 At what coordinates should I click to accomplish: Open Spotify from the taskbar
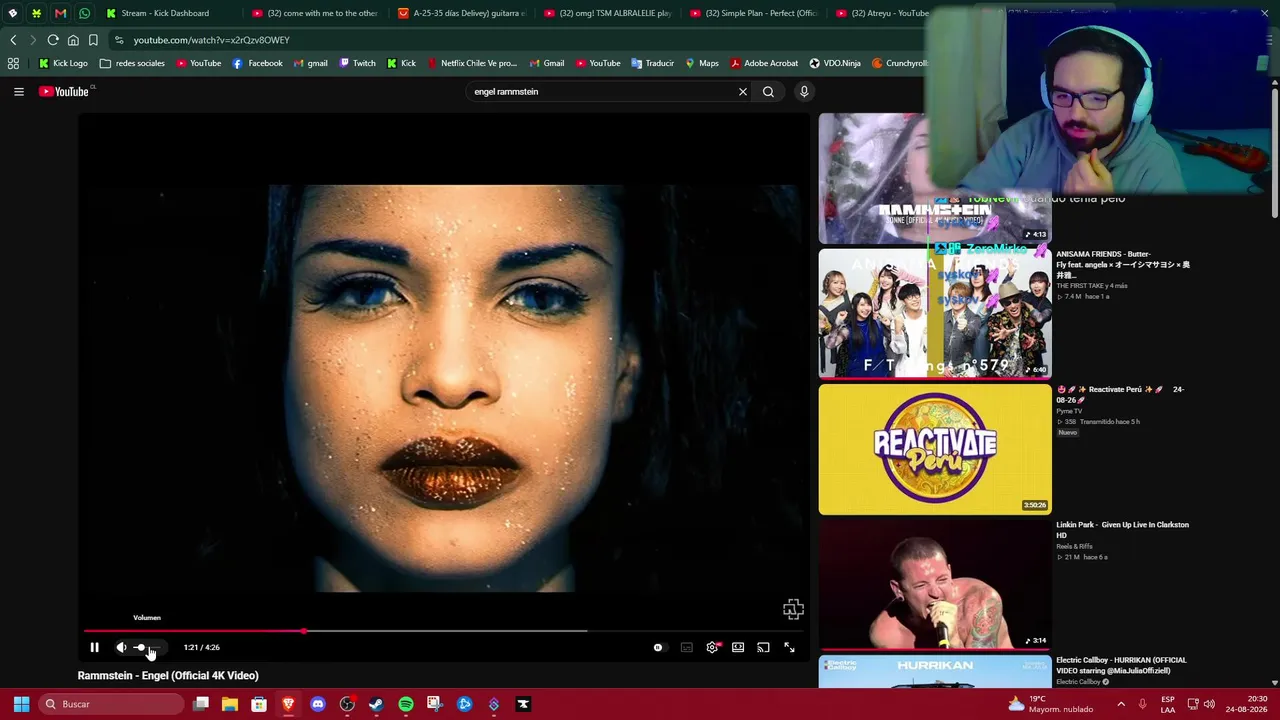tap(405, 704)
